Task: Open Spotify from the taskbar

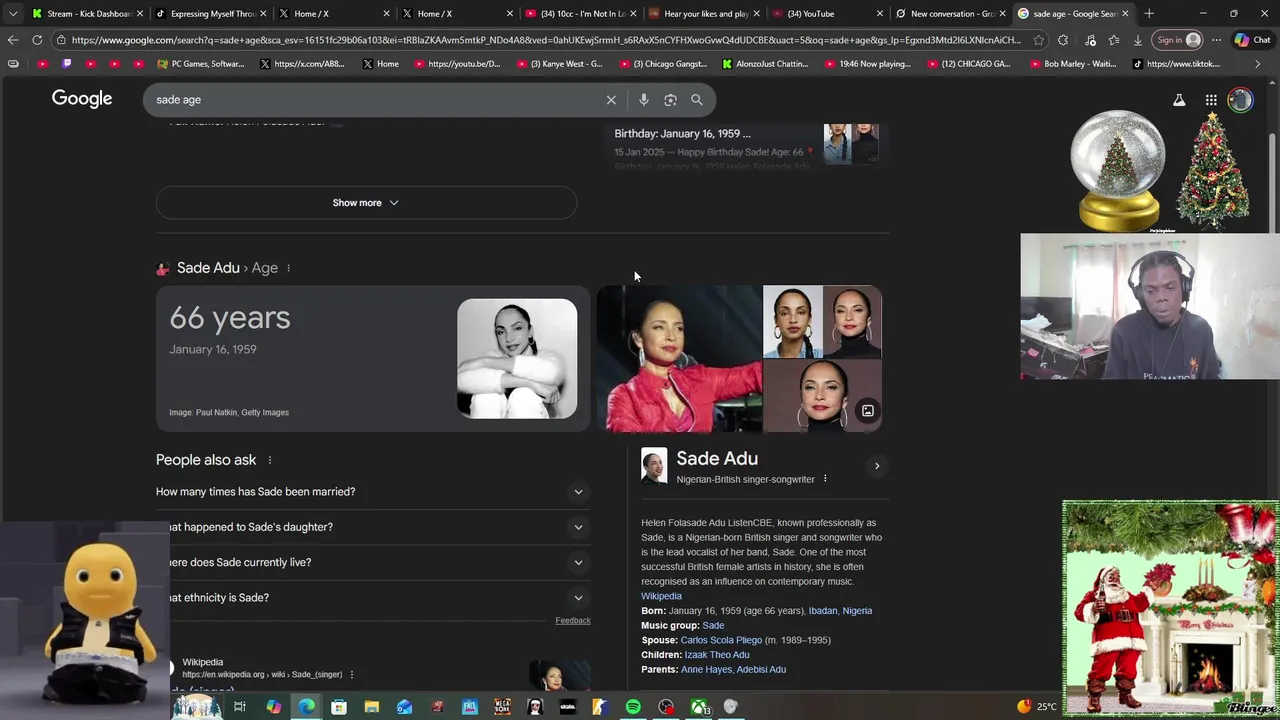Action: click(x=633, y=707)
